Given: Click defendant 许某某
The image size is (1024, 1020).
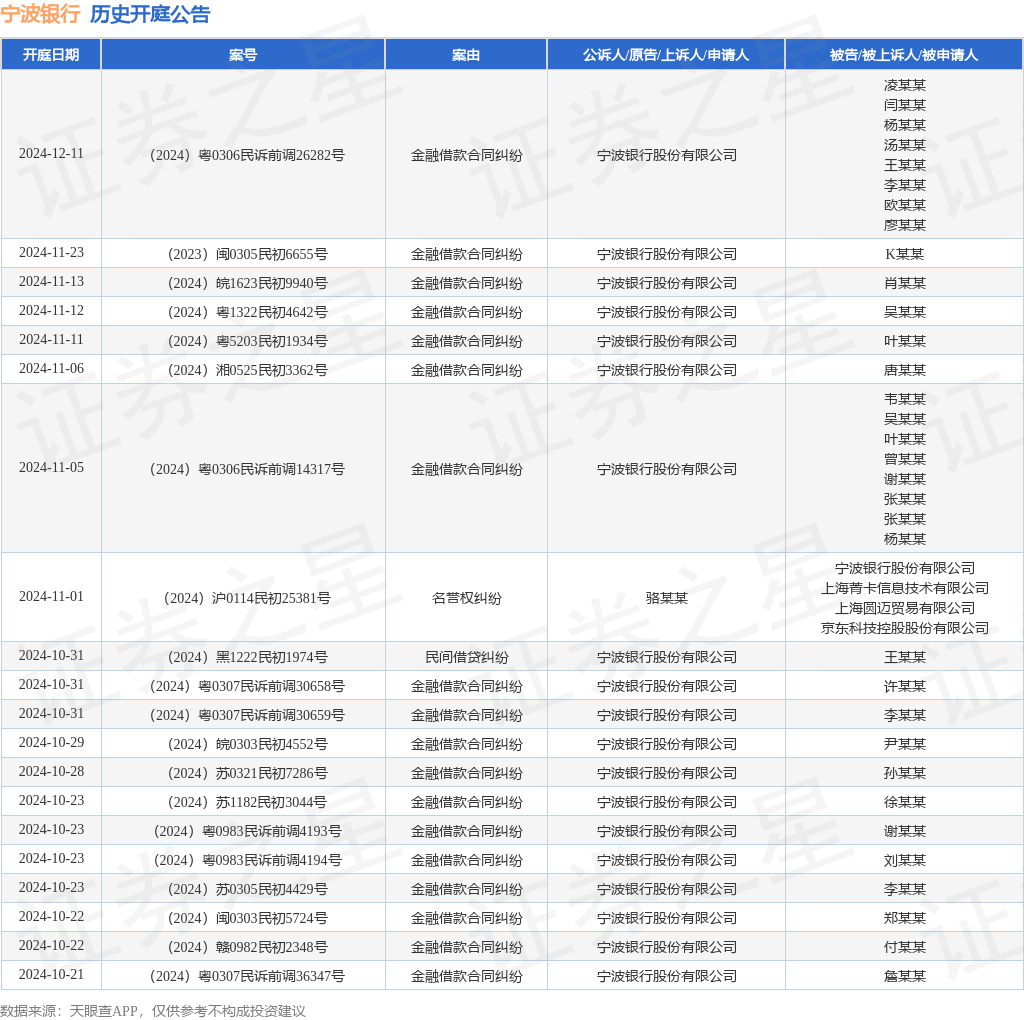Looking at the screenshot, I should click(904, 686).
